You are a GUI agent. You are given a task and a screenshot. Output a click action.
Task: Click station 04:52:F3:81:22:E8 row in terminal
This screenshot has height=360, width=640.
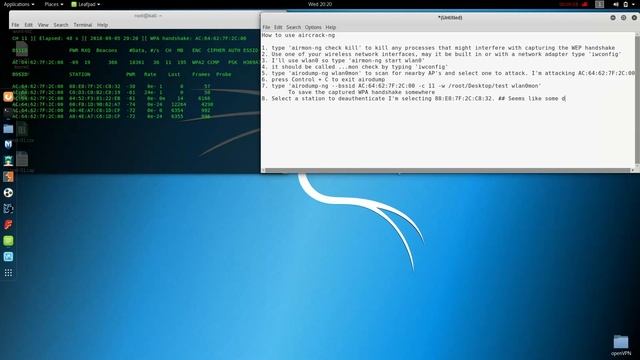[x=111, y=98]
